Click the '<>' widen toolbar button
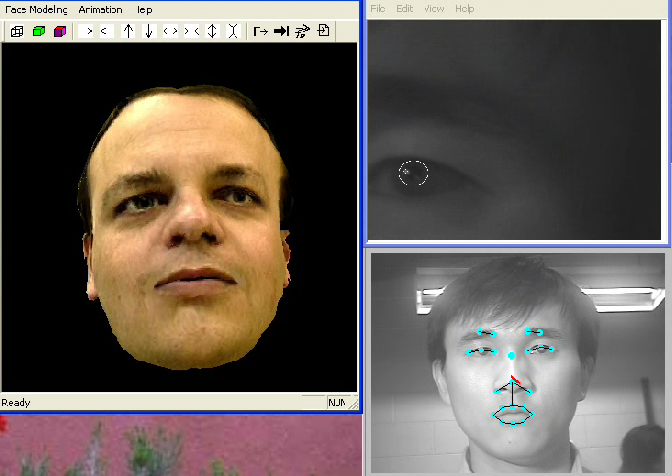The image size is (672, 476). pyautogui.click(x=170, y=31)
